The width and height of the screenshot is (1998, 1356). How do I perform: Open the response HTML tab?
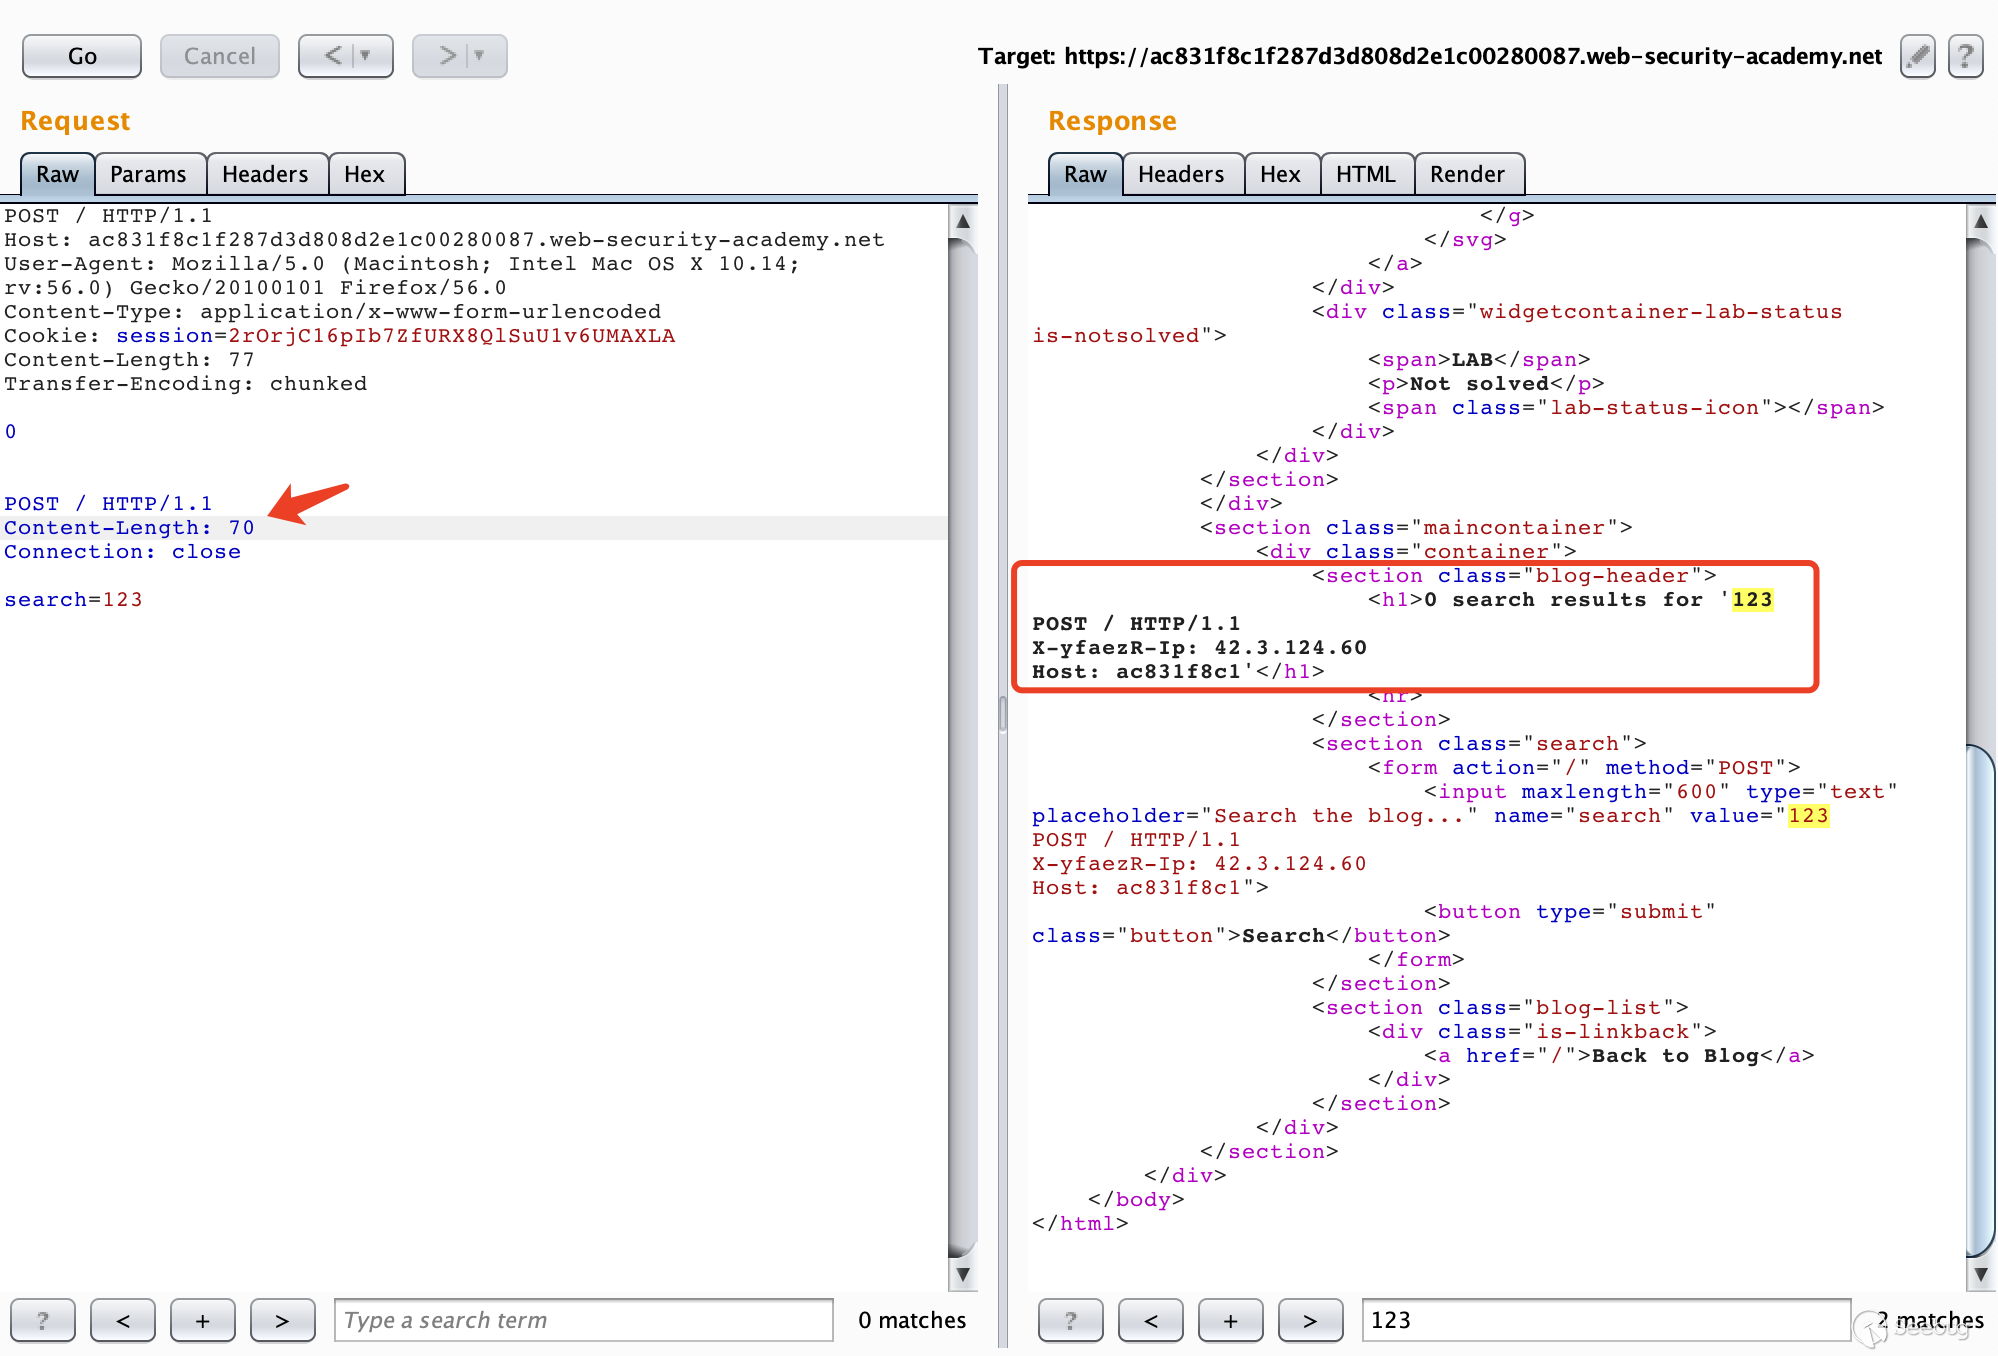1365,174
